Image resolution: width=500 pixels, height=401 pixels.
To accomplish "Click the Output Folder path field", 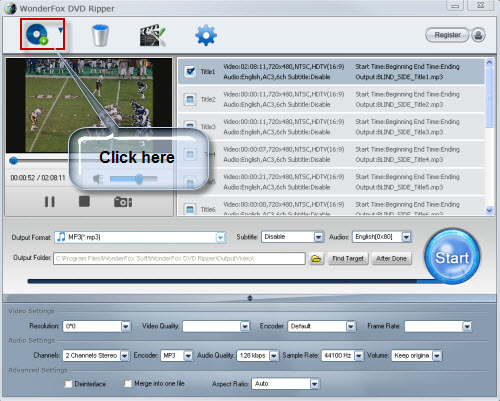I will [179, 258].
